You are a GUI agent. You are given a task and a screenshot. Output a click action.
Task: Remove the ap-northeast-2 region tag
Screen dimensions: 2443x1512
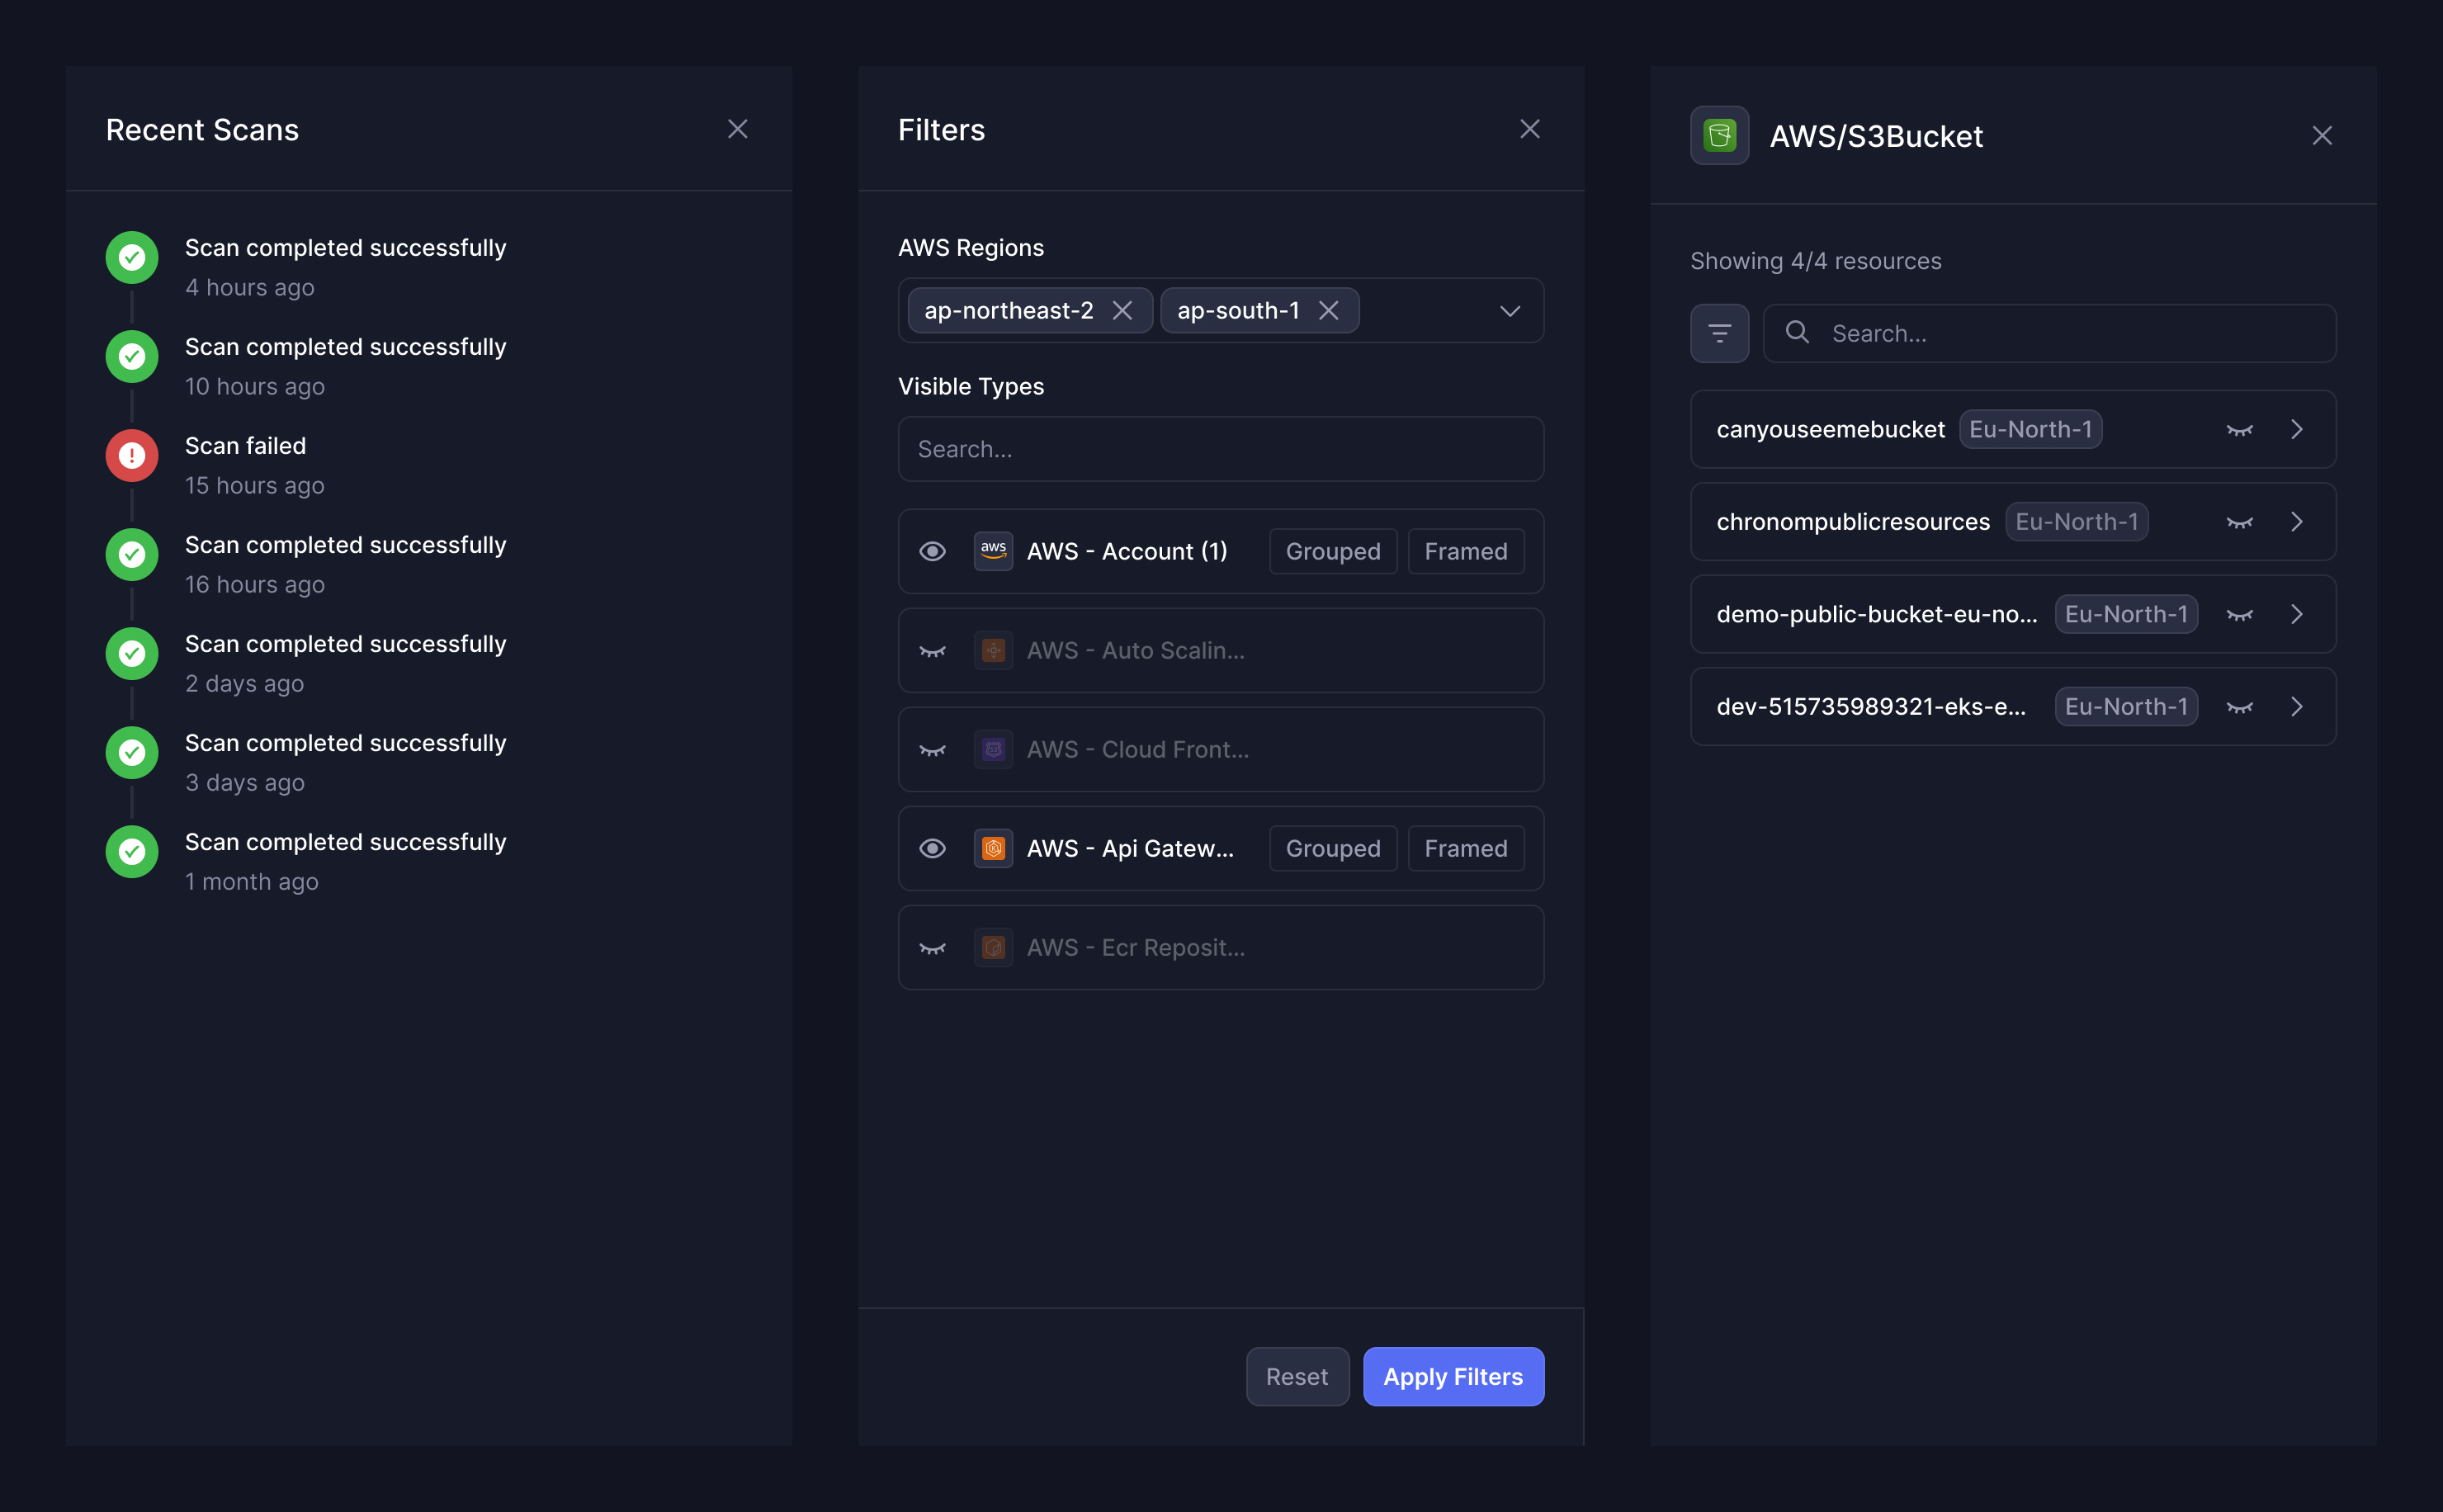(x=1122, y=310)
